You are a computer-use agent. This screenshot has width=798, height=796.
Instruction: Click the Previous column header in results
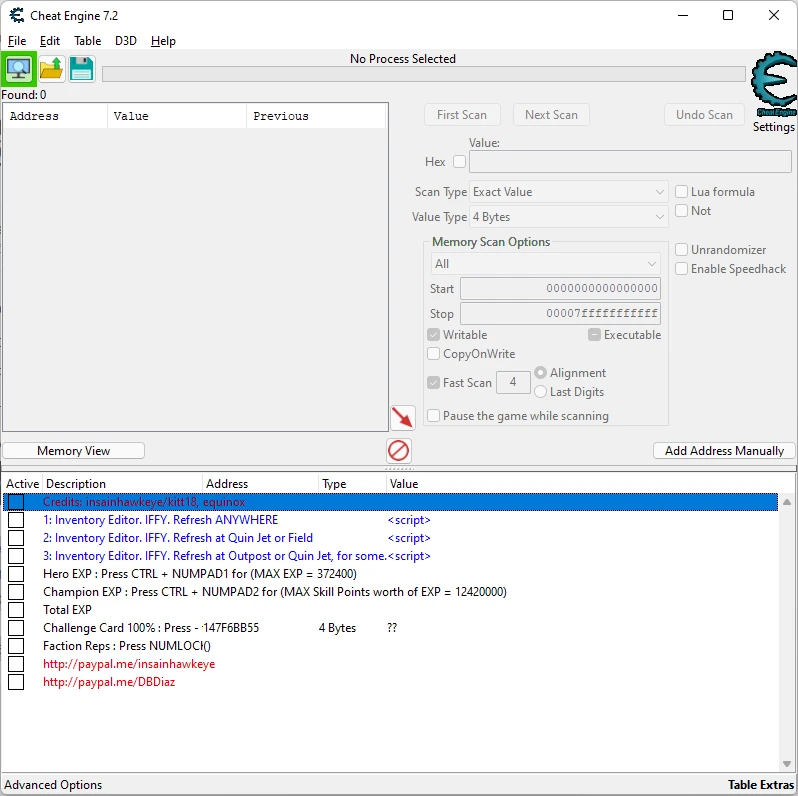(x=316, y=116)
